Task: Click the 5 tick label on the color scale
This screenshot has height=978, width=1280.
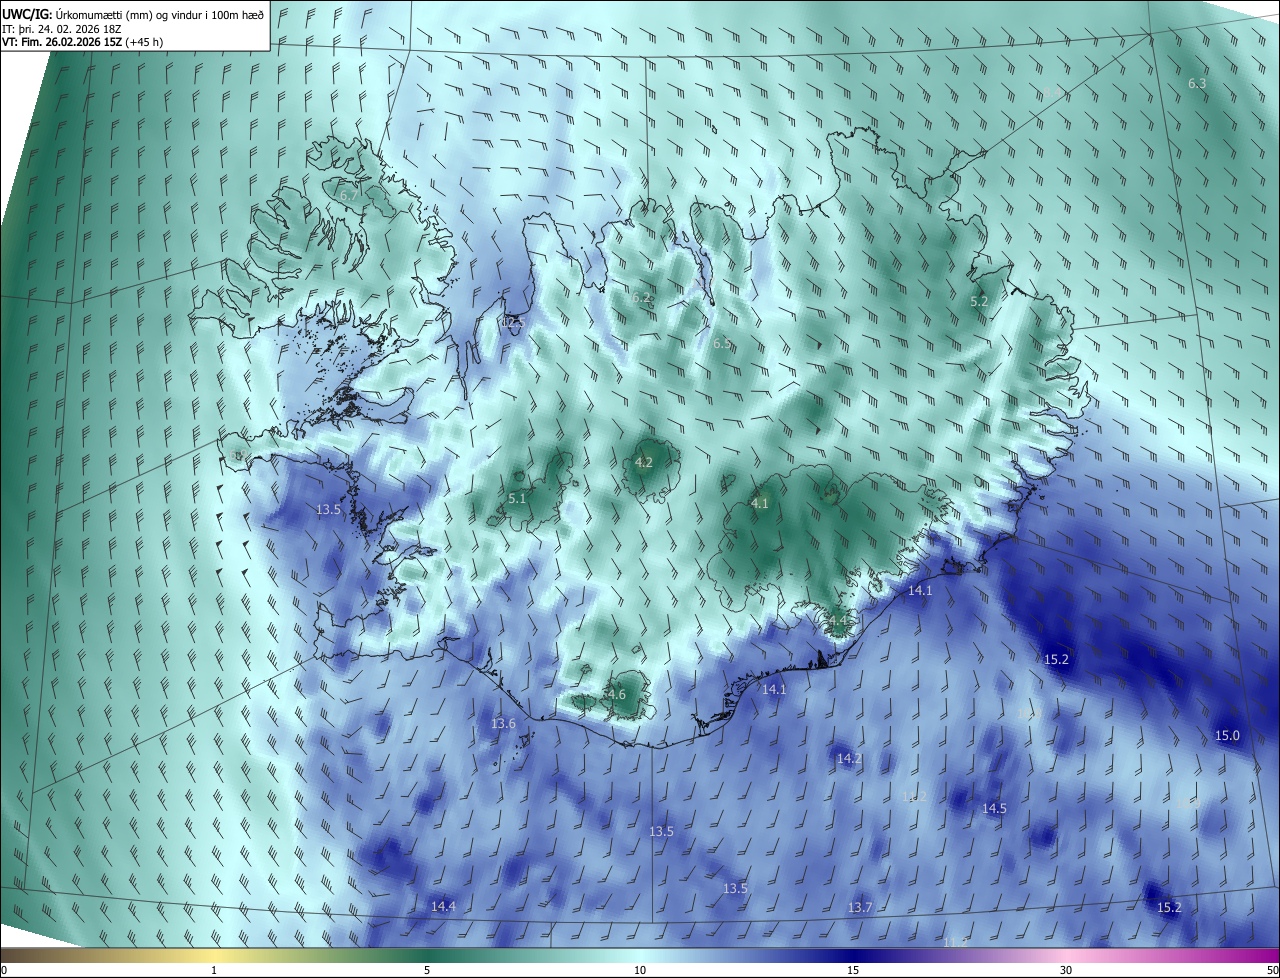Action: pos(427,970)
